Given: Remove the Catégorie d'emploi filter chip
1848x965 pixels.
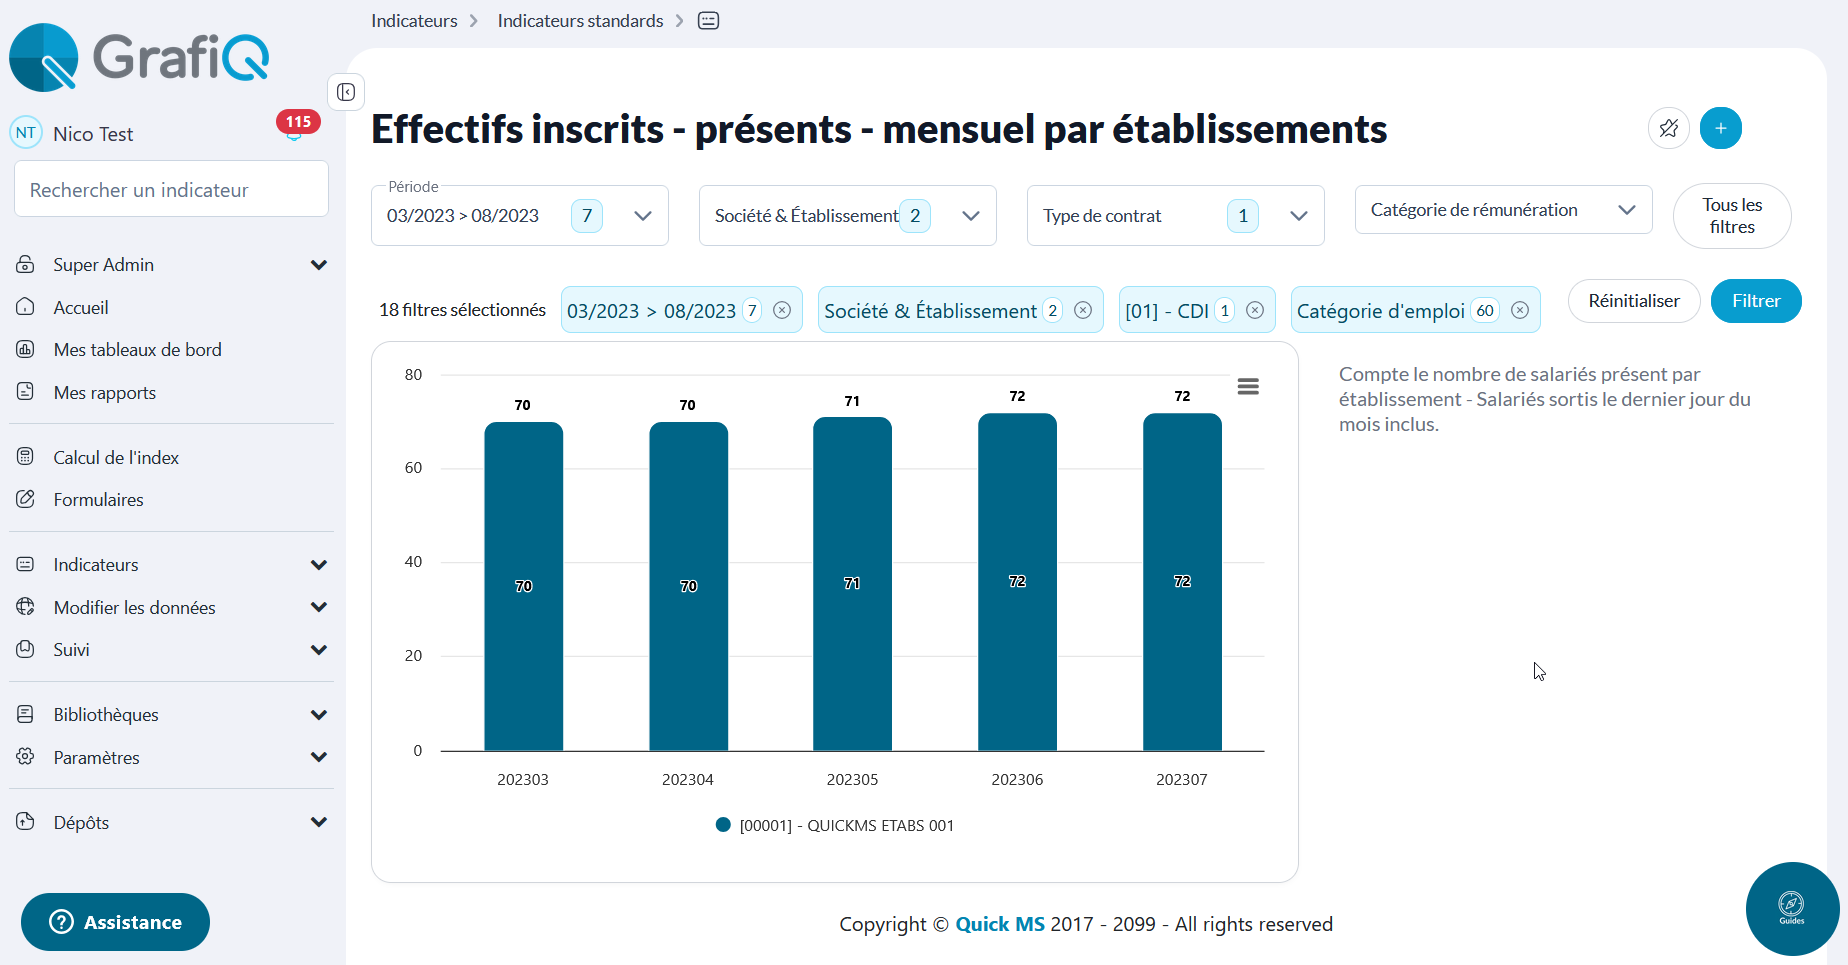Looking at the screenshot, I should click(x=1521, y=310).
